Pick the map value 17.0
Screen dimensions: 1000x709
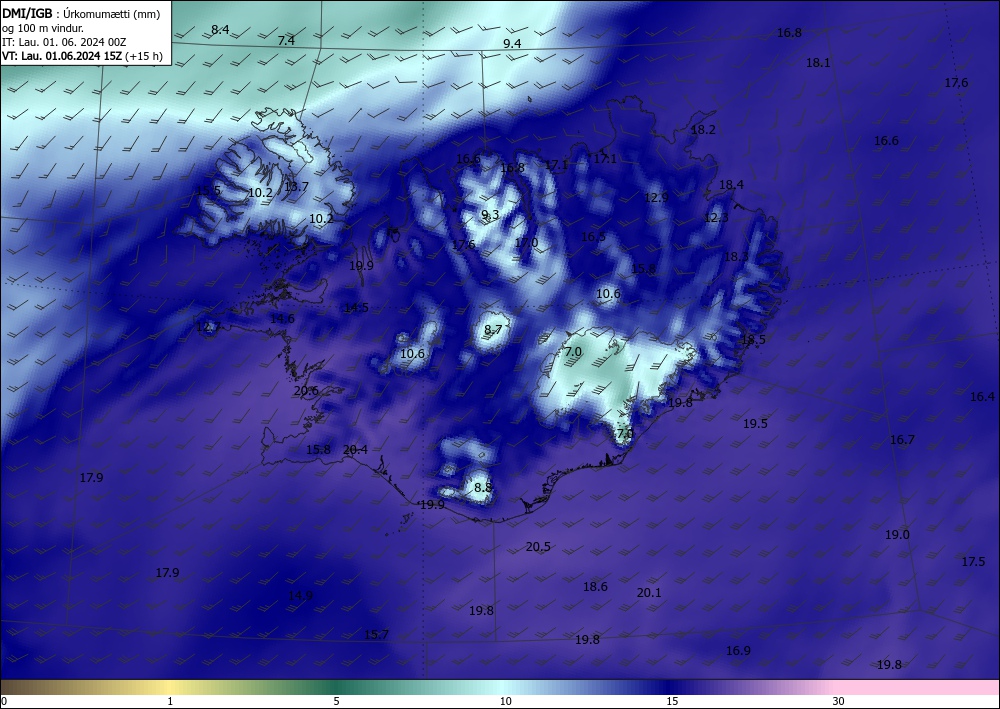(x=526, y=243)
